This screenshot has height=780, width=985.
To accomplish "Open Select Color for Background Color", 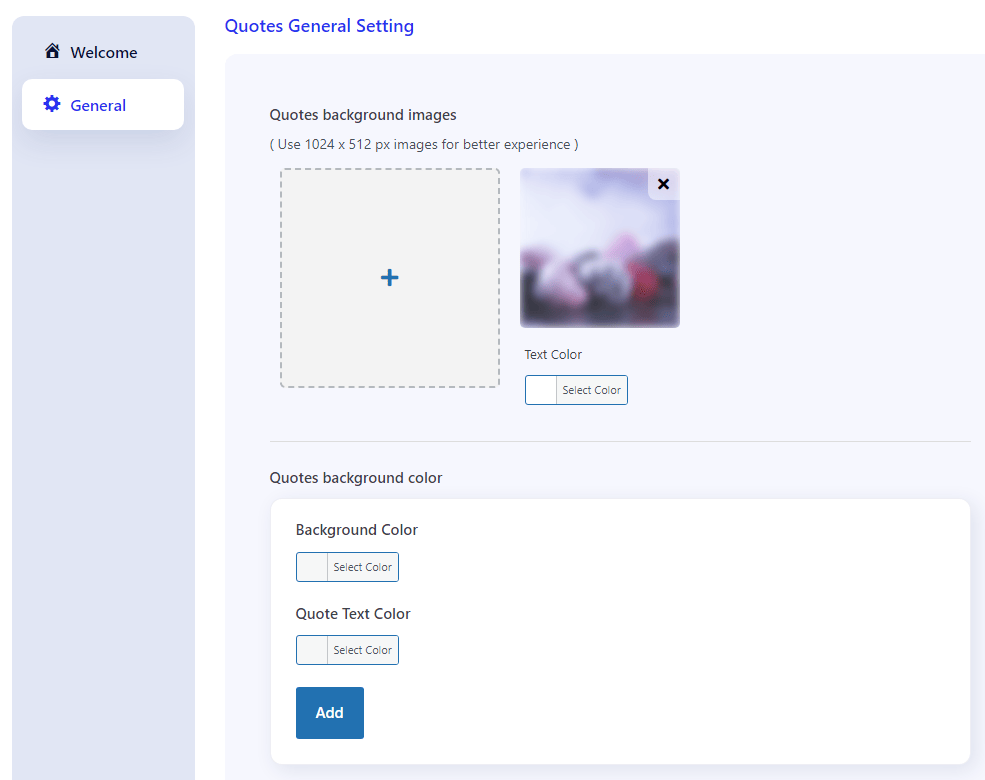I will 362,567.
